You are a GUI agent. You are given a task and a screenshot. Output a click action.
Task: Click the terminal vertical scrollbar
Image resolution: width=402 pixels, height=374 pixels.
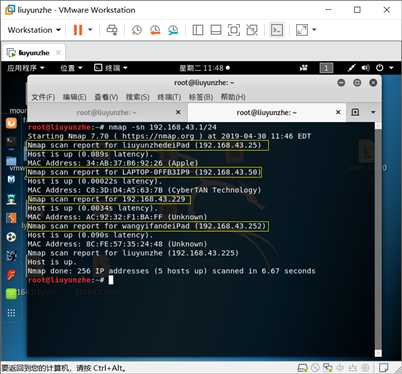378,239
